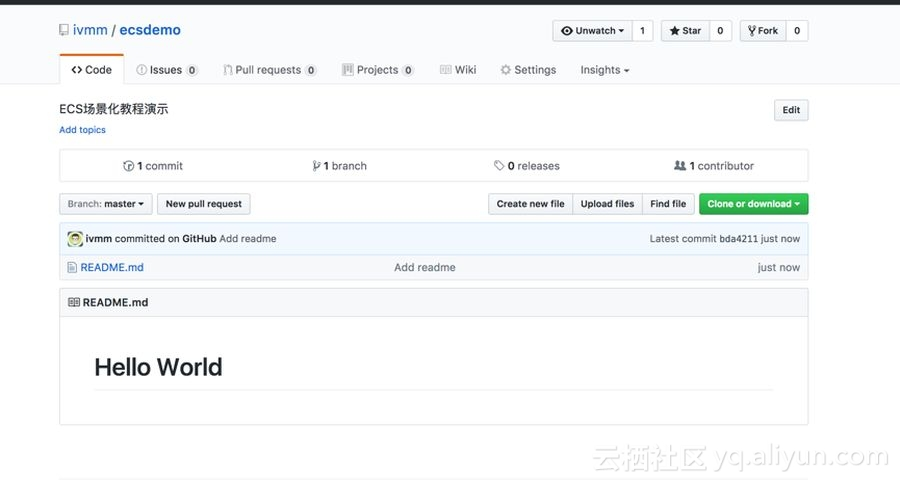The image size is (900, 482).
Task: Click the Pull requests counter badge showing 0
Action: coord(311,71)
